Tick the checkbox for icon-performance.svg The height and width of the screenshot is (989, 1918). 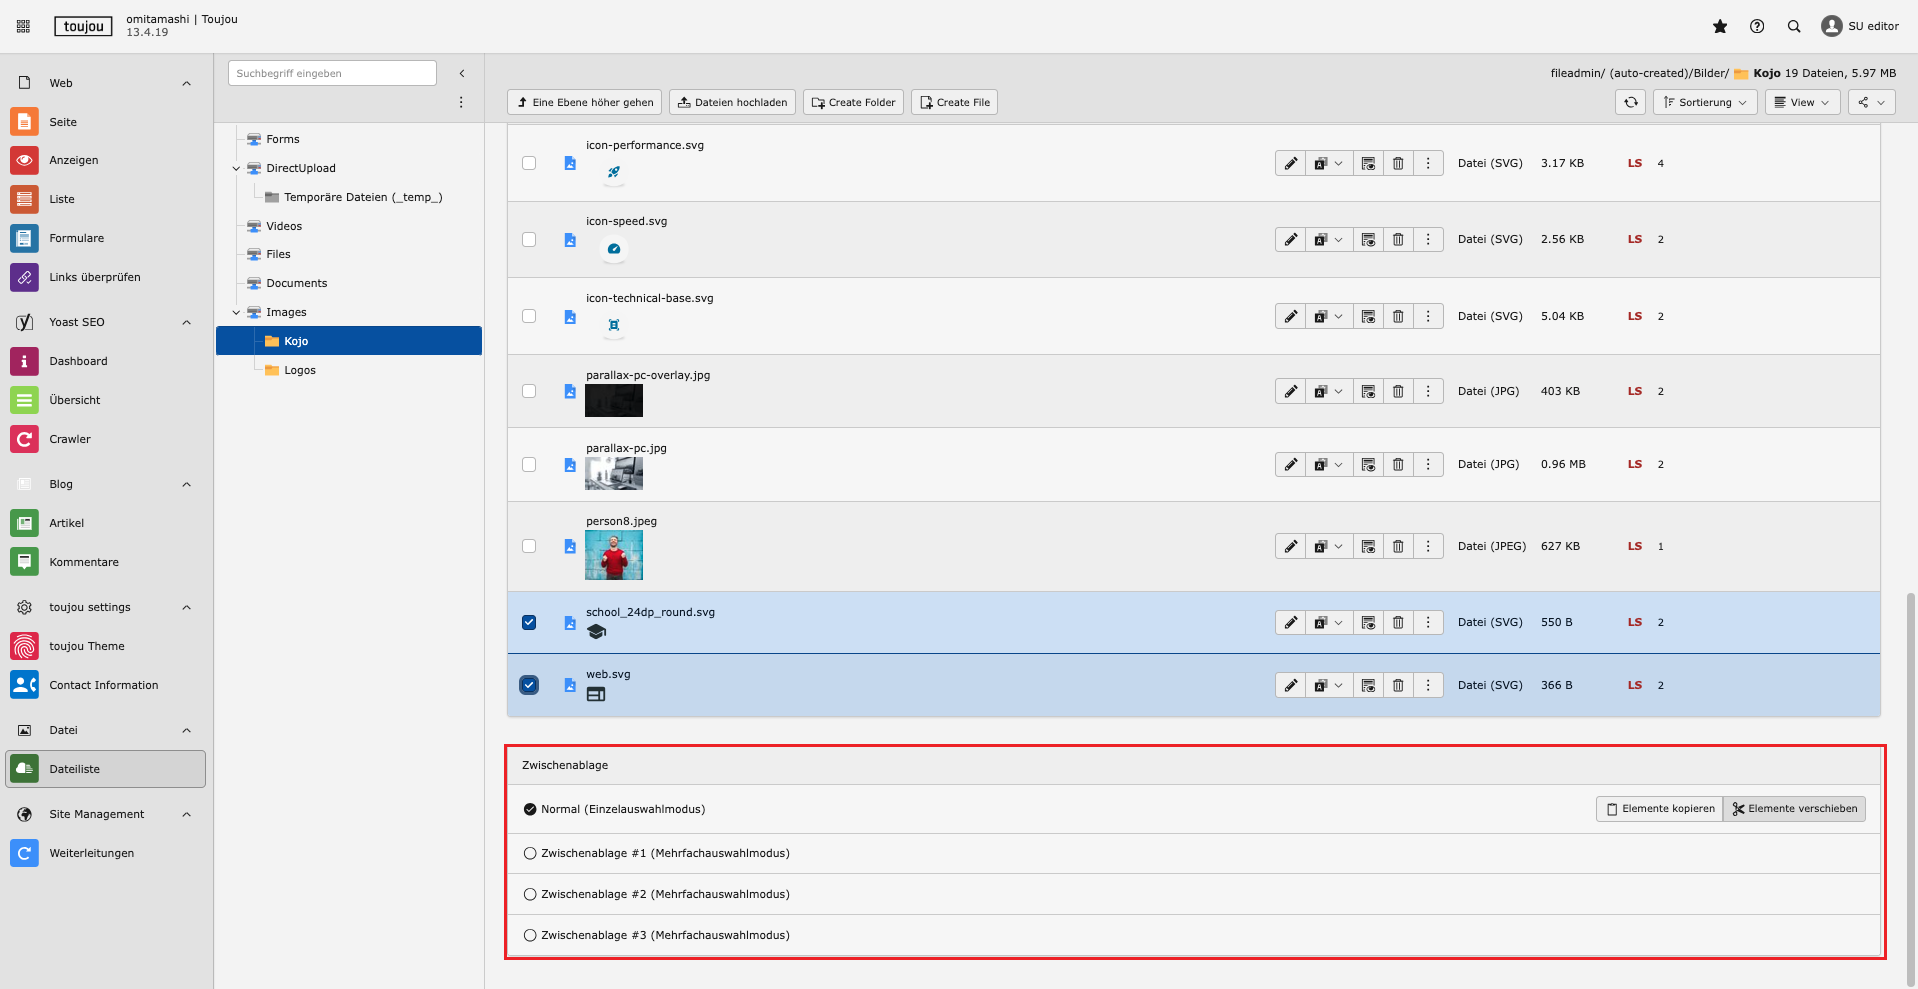(x=529, y=163)
